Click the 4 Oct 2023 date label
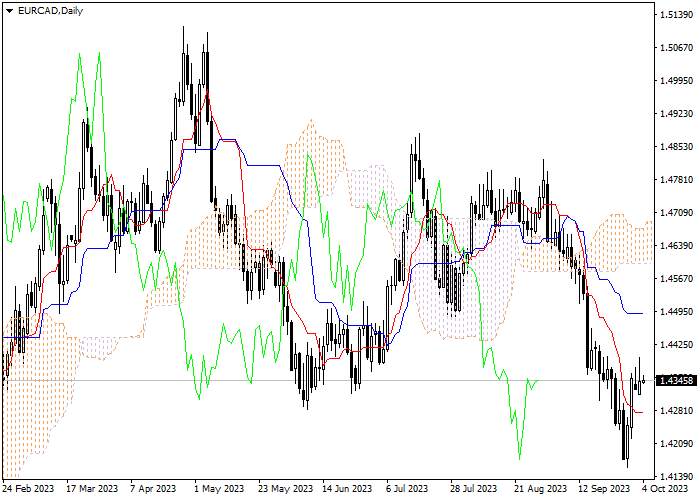 click(665, 489)
